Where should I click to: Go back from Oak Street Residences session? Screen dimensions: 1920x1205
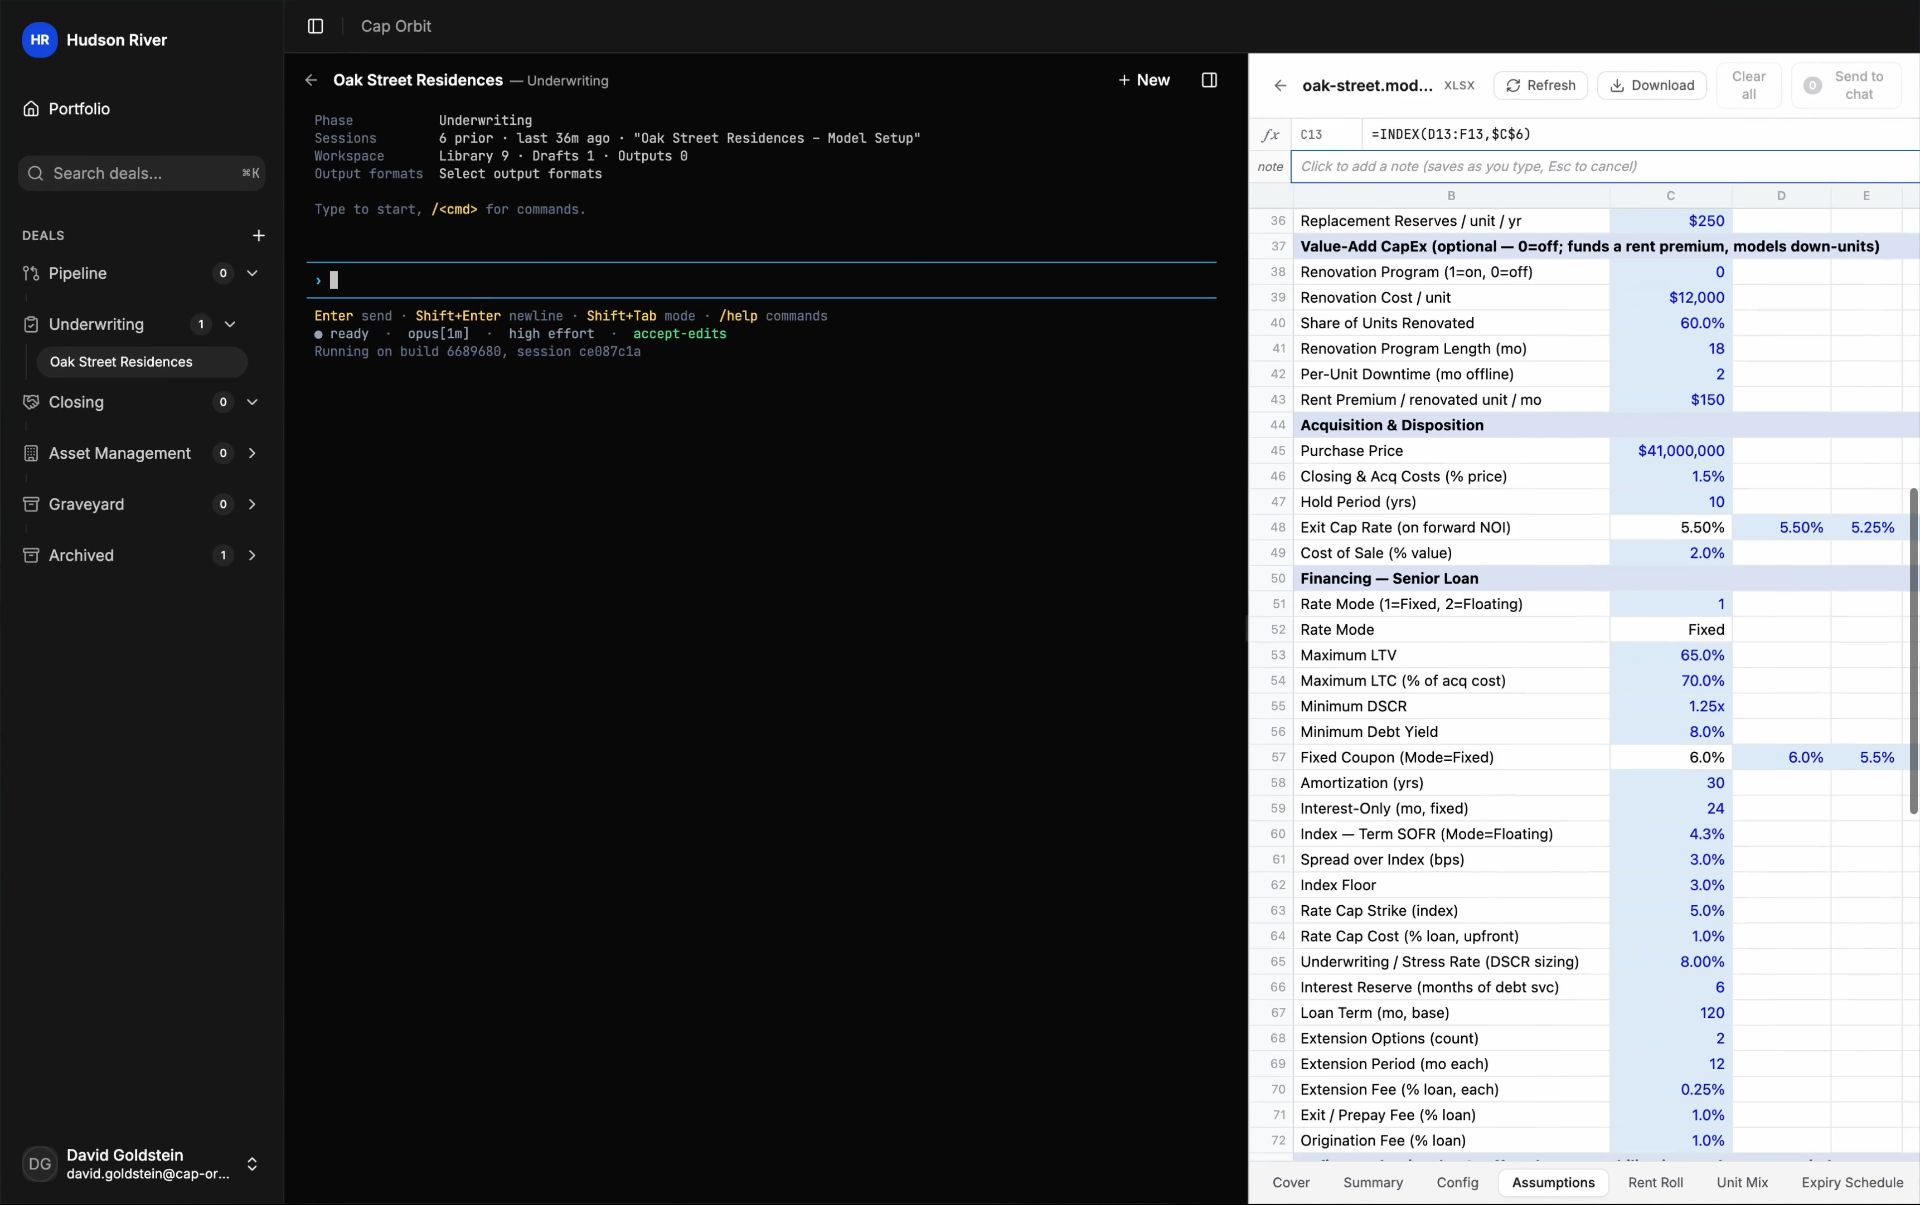click(311, 80)
